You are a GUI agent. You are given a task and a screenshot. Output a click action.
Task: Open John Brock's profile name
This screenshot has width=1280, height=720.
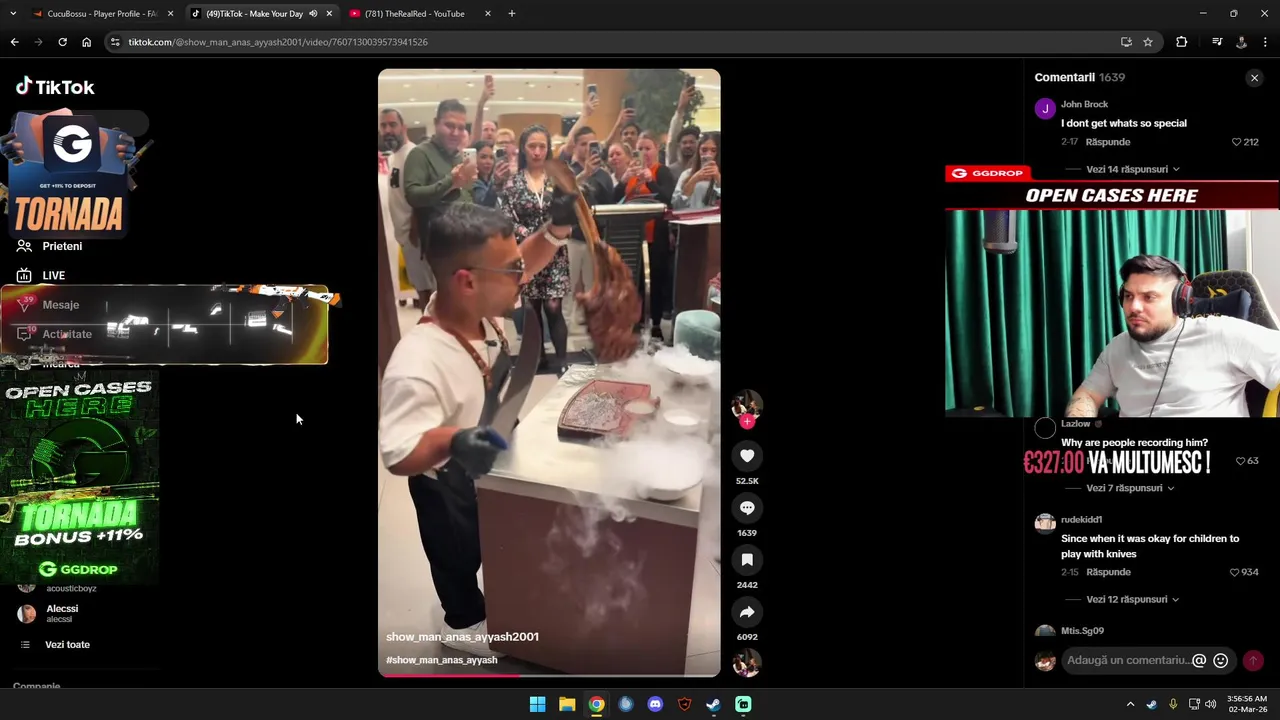click(1084, 104)
